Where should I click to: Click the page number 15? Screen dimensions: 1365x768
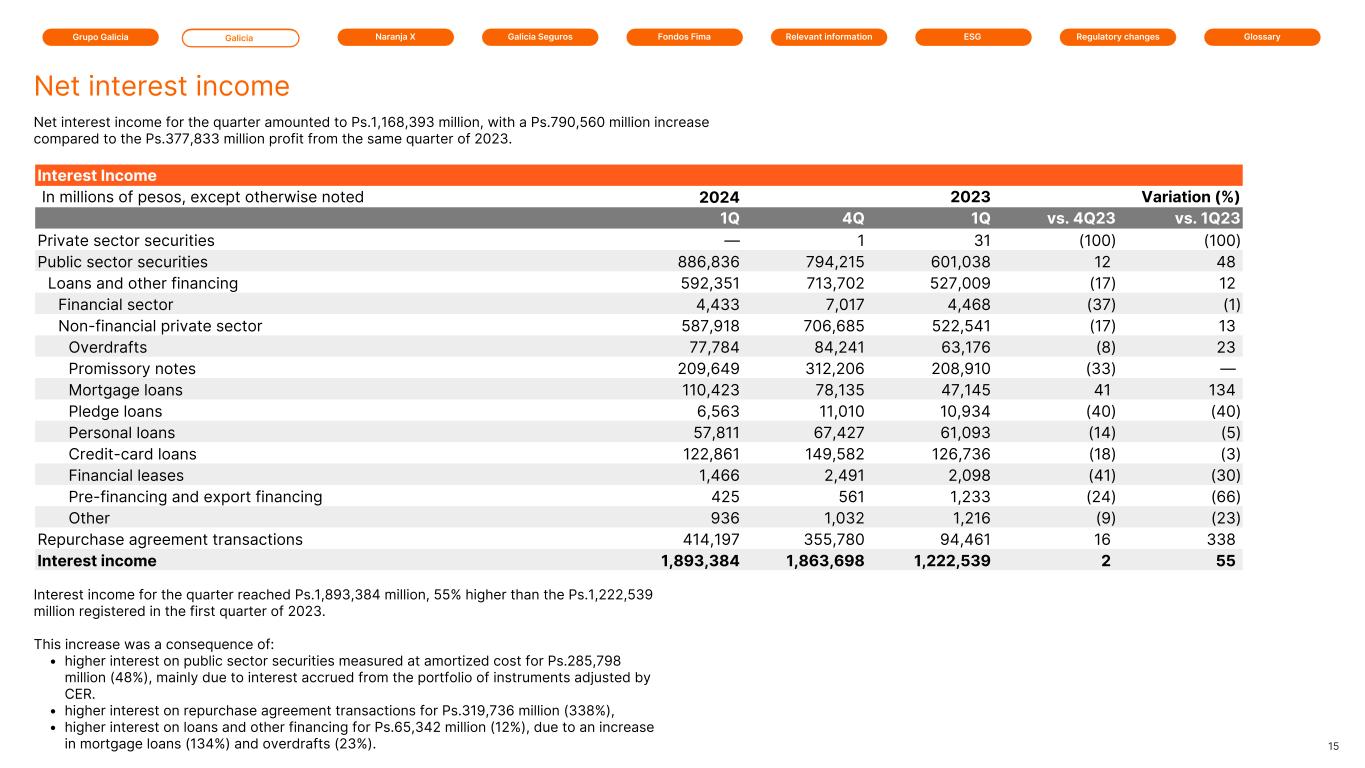[1333, 746]
